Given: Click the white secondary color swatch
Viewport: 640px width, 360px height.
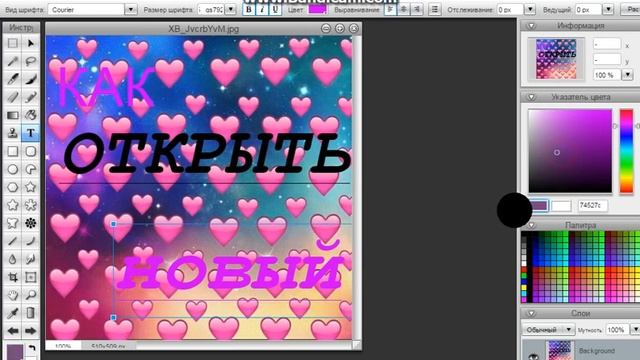Looking at the screenshot, I should coord(561,206).
